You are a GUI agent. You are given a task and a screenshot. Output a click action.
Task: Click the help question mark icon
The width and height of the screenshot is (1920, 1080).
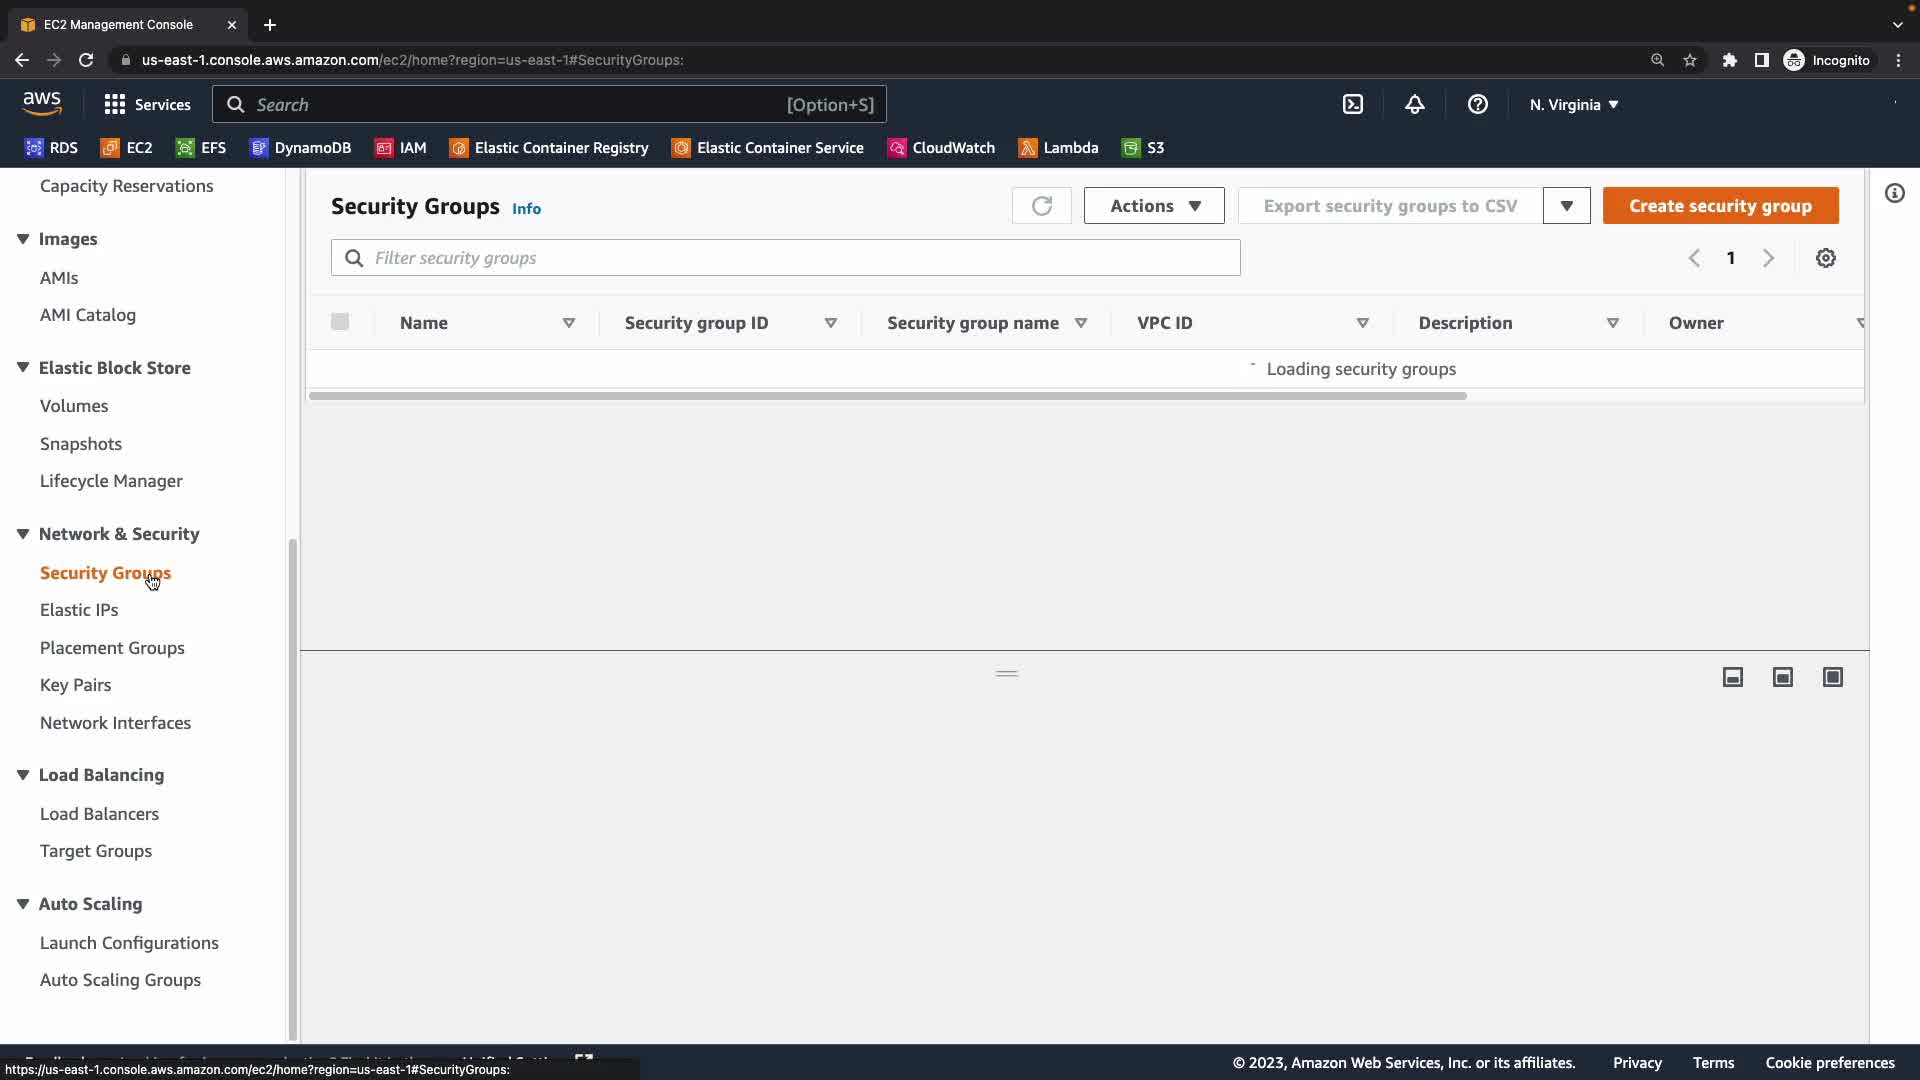click(x=1477, y=104)
